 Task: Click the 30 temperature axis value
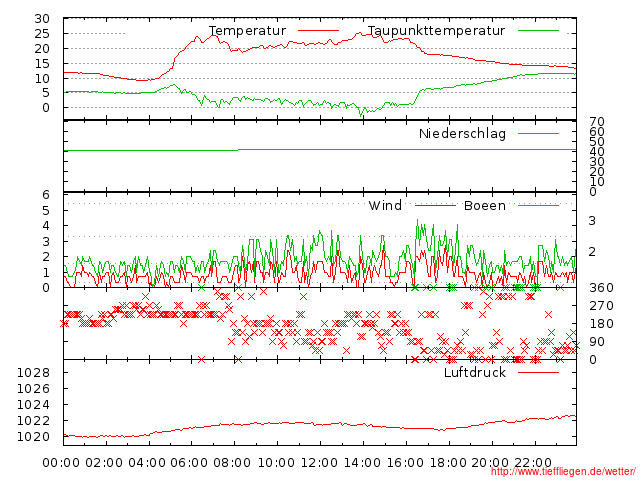[42, 19]
